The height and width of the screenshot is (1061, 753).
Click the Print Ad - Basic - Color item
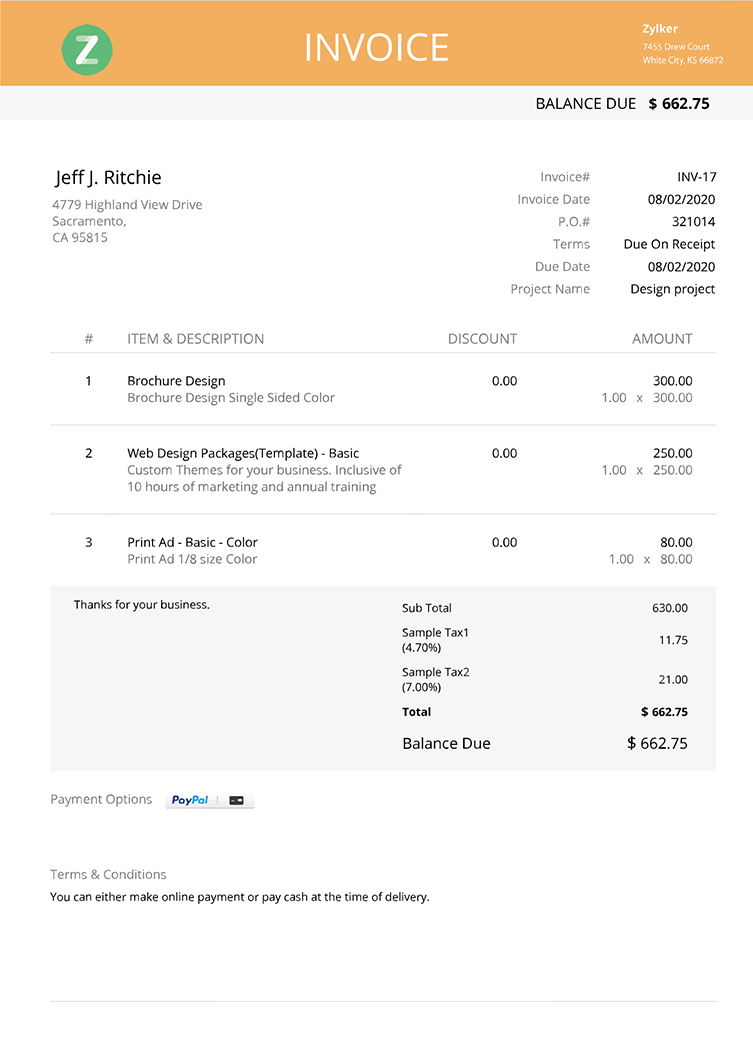point(192,542)
